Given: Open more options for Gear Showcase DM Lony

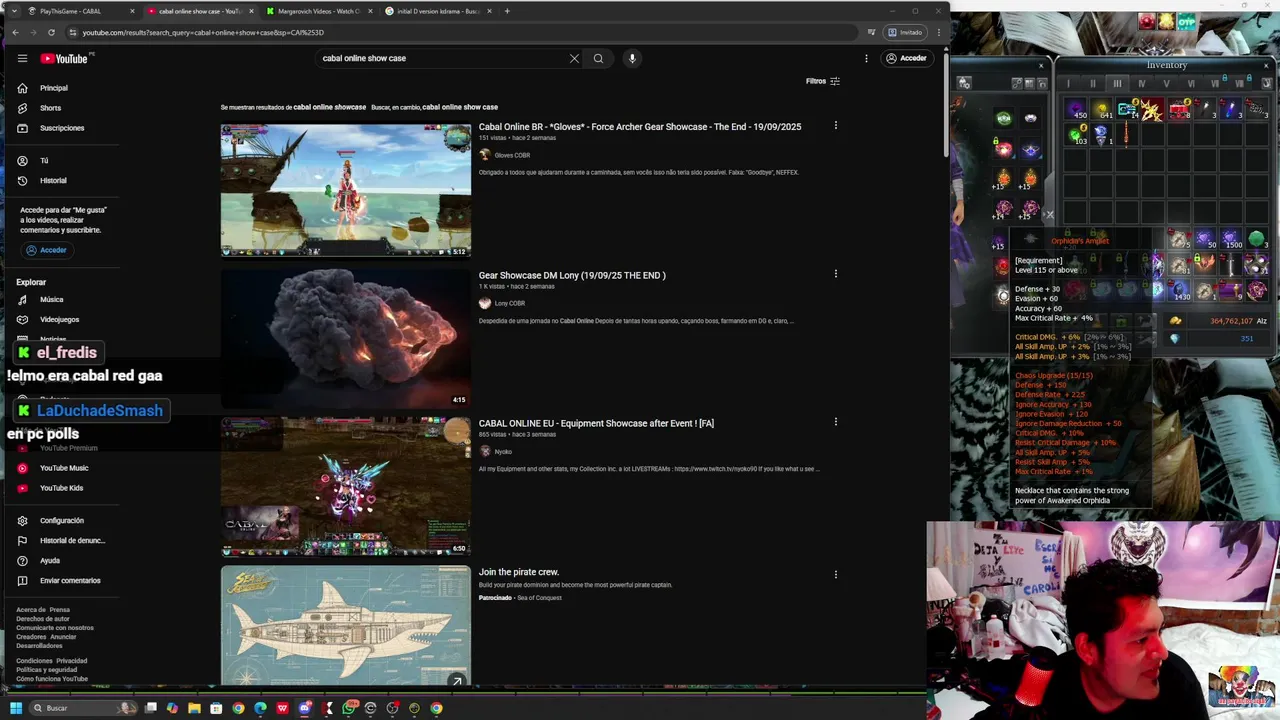Looking at the screenshot, I should tap(835, 273).
